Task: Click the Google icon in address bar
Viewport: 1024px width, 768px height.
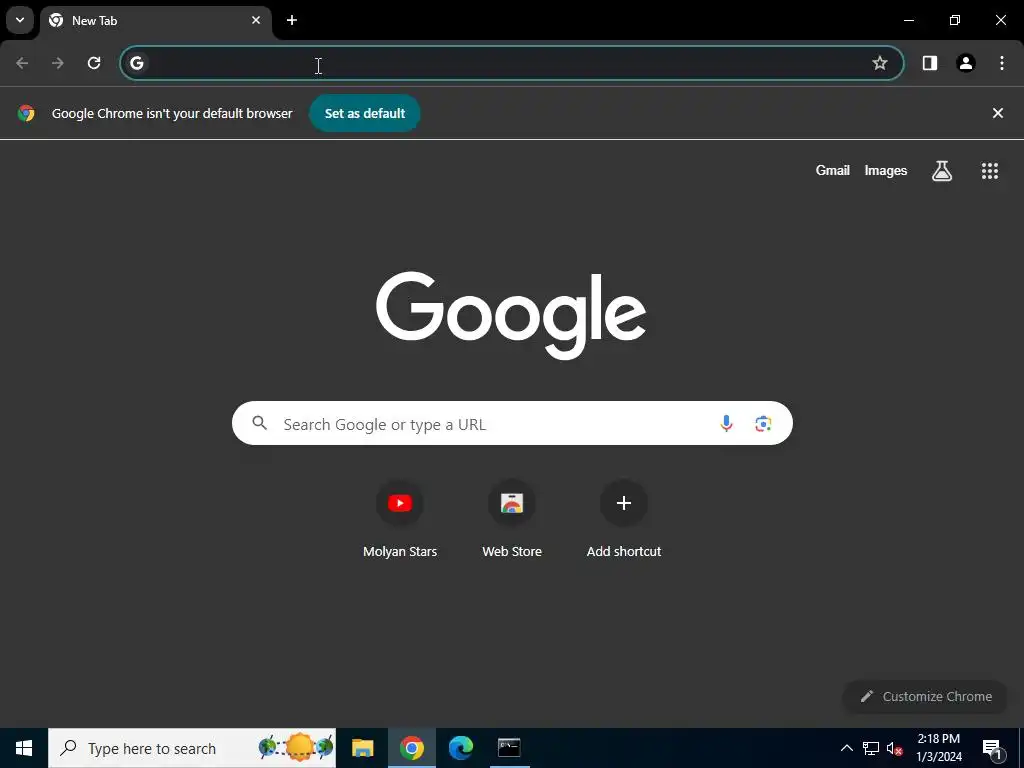Action: (x=136, y=63)
